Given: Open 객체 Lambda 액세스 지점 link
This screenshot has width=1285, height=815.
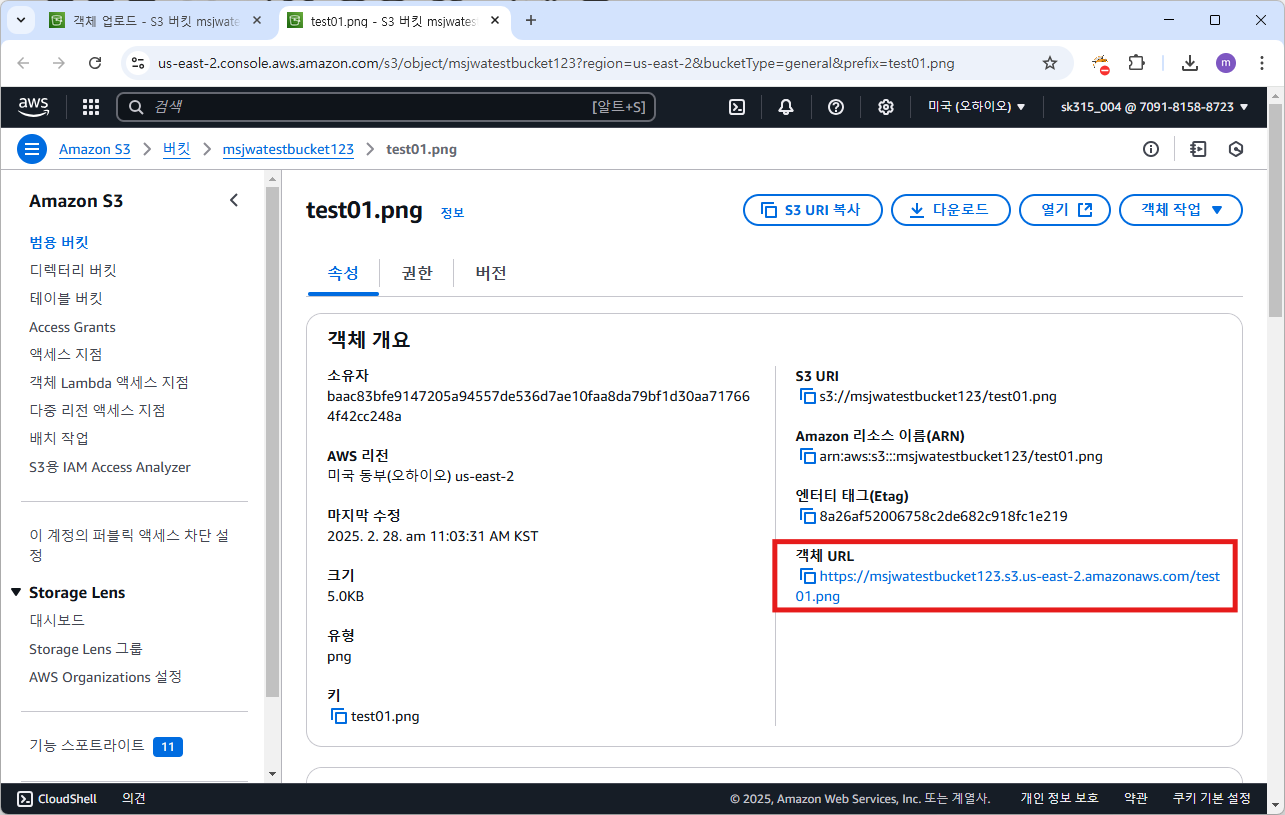Looking at the screenshot, I should pos(109,382).
